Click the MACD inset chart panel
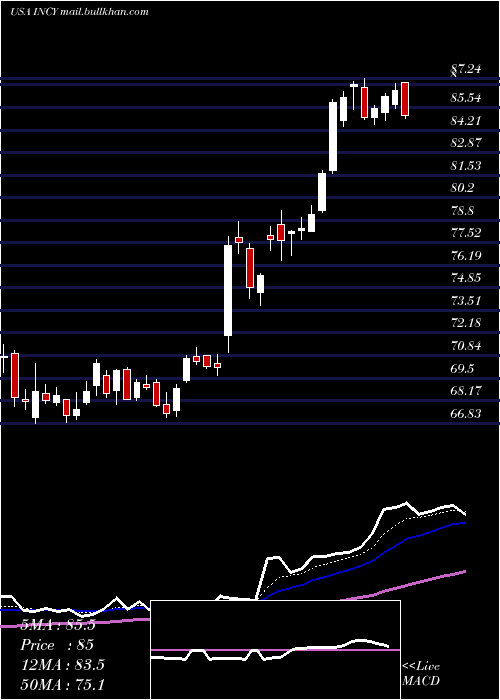 click(x=275, y=650)
